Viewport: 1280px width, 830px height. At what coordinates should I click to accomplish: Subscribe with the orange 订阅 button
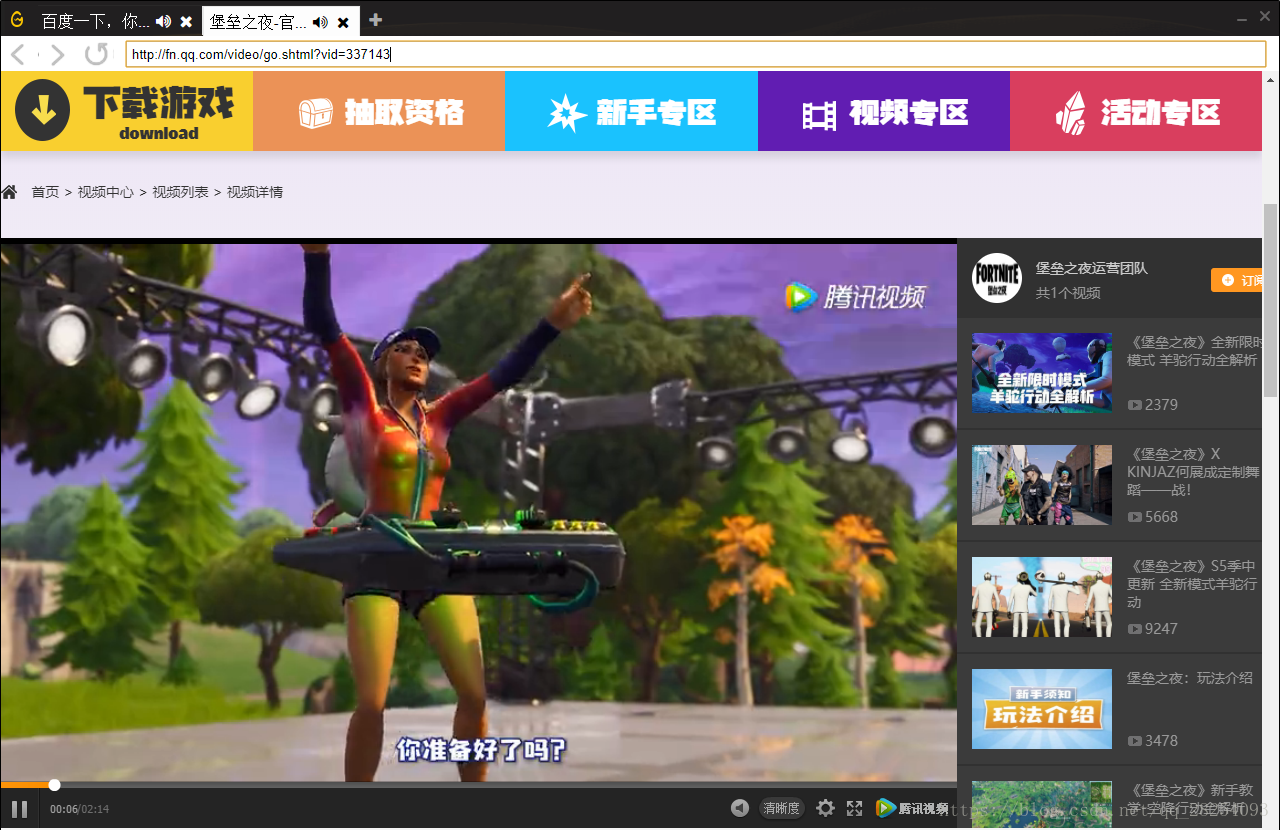click(x=1238, y=280)
